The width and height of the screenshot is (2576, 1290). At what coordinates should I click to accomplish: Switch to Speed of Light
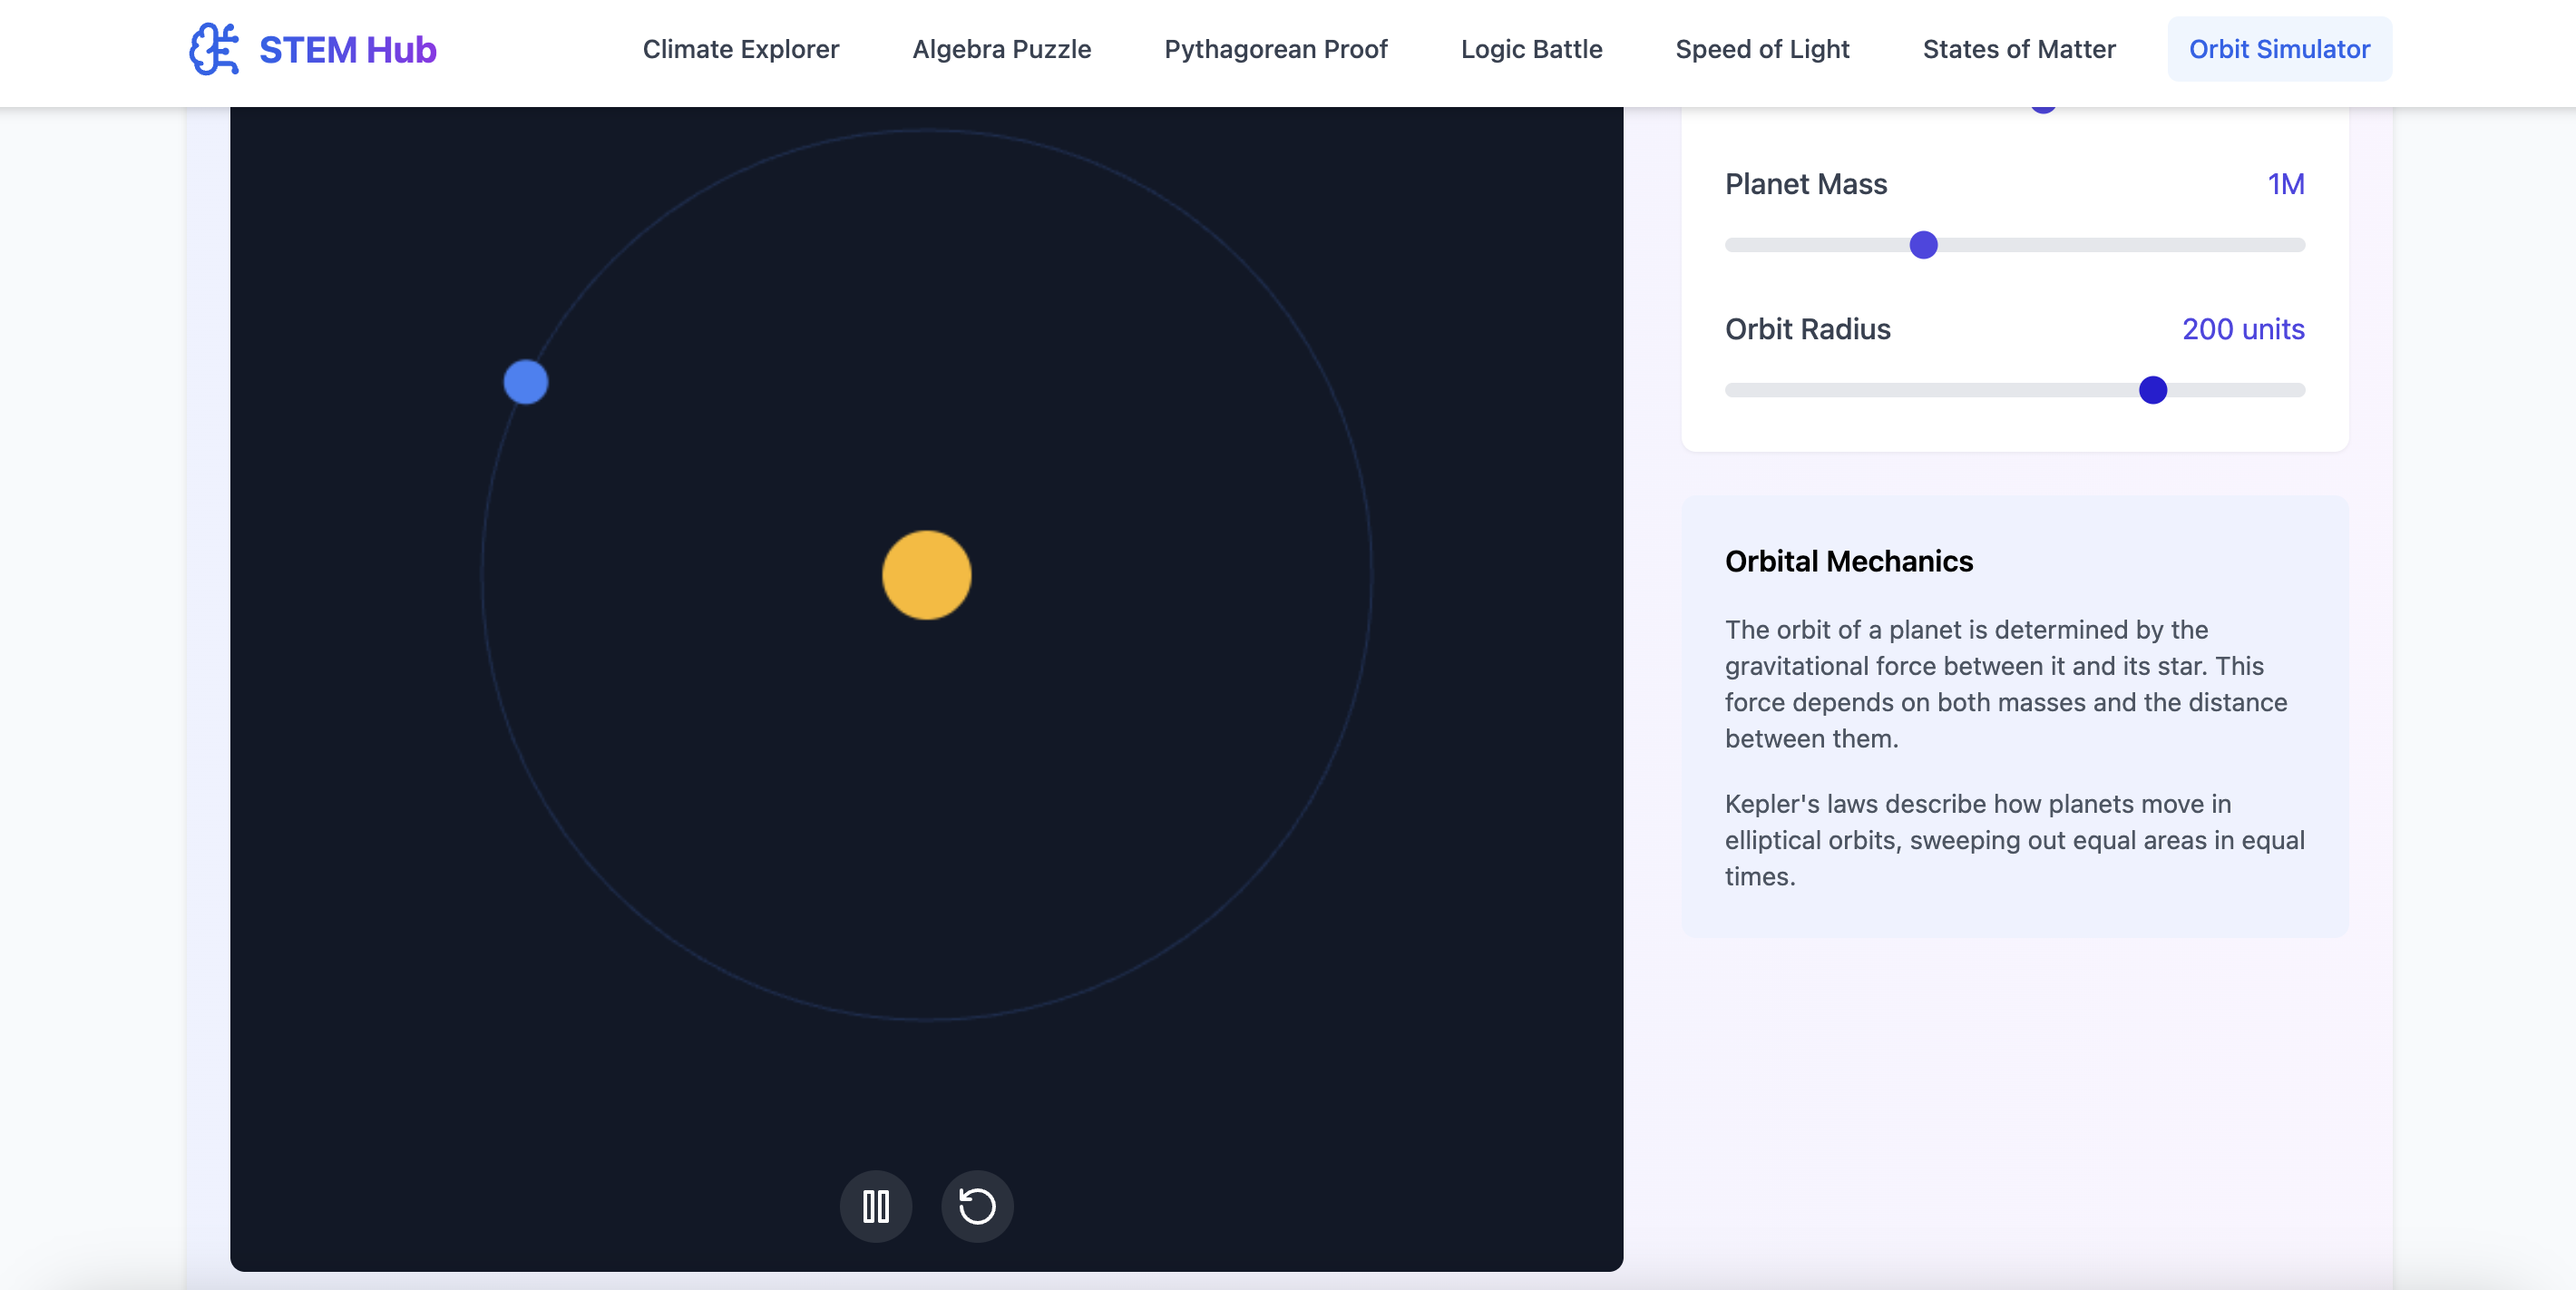pyautogui.click(x=1762, y=49)
